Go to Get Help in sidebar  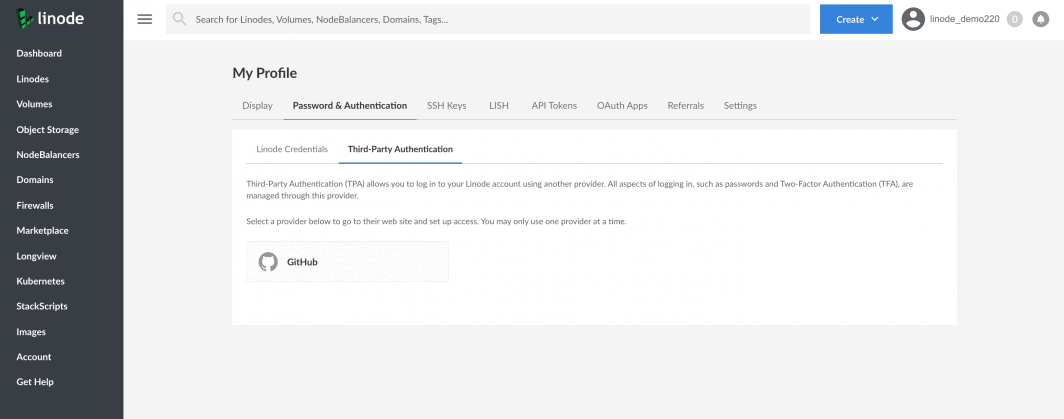pyautogui.click(x=35, y=382)
